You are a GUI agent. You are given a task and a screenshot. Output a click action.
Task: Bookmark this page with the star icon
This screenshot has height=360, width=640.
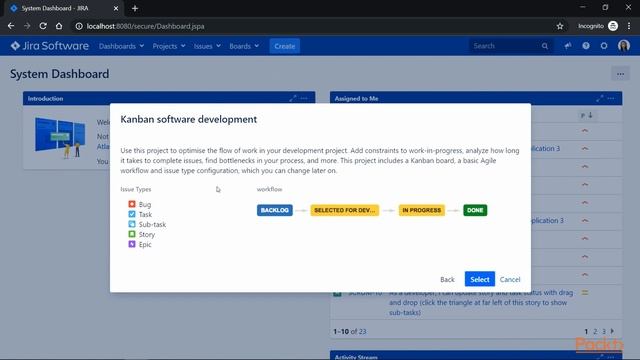(560, 26)
